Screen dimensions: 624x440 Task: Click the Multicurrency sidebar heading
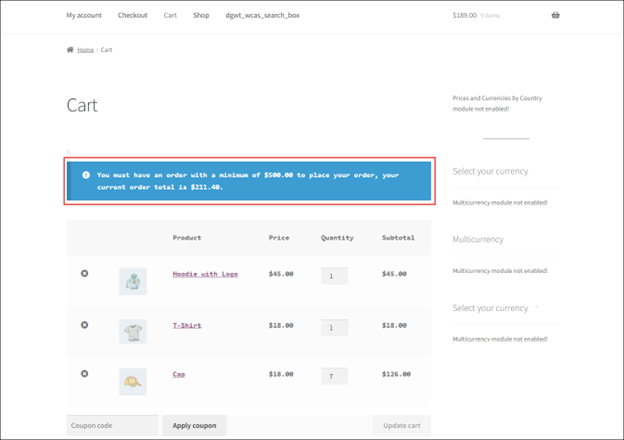(478, 239)
